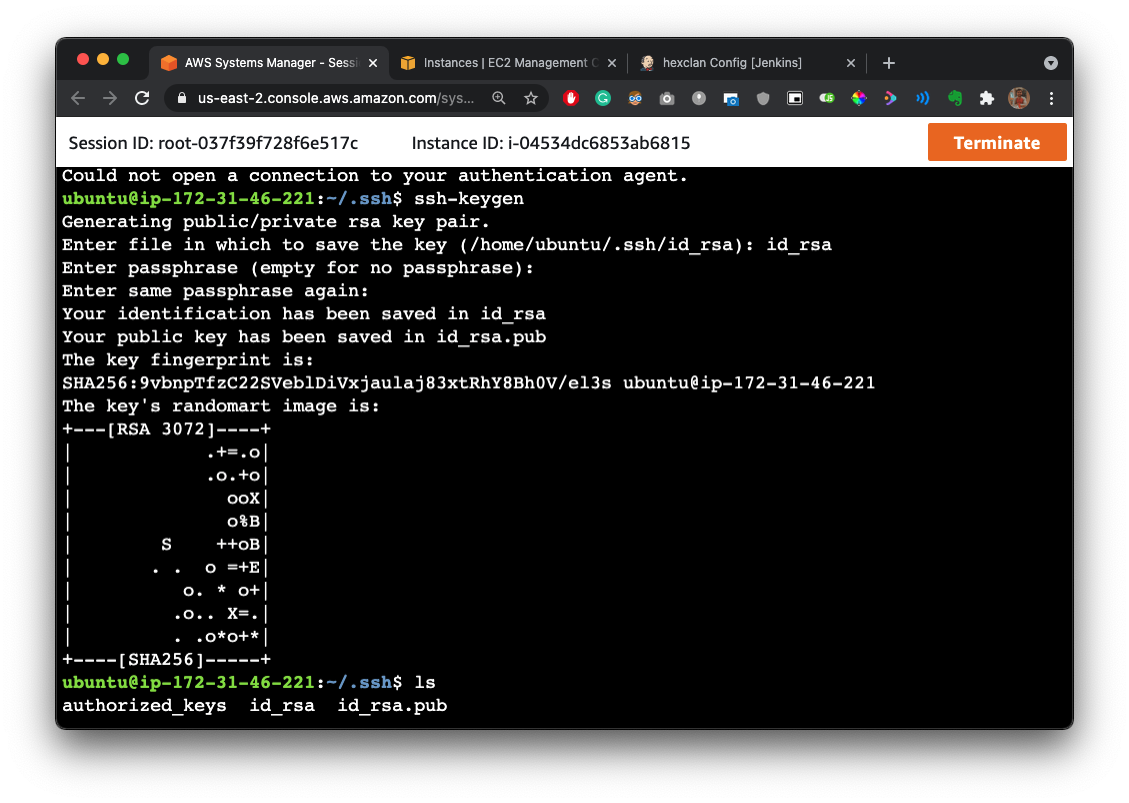
Task: Terminate the session with the orange button
Action: (997, 142)
